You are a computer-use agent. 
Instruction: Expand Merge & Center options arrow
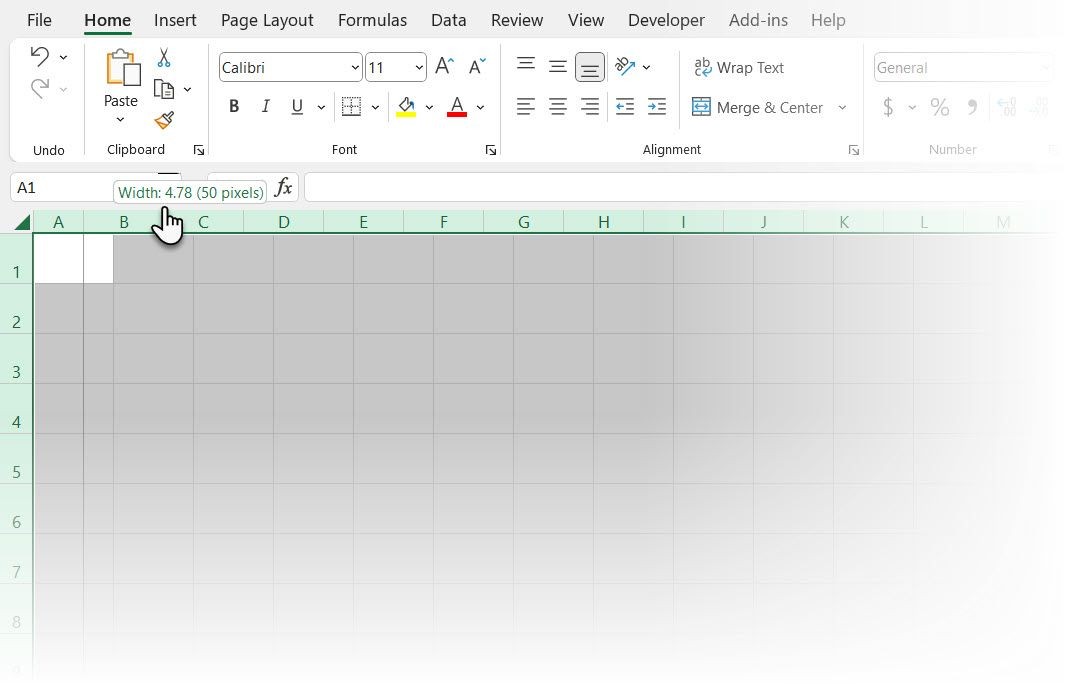pos(842,107)
